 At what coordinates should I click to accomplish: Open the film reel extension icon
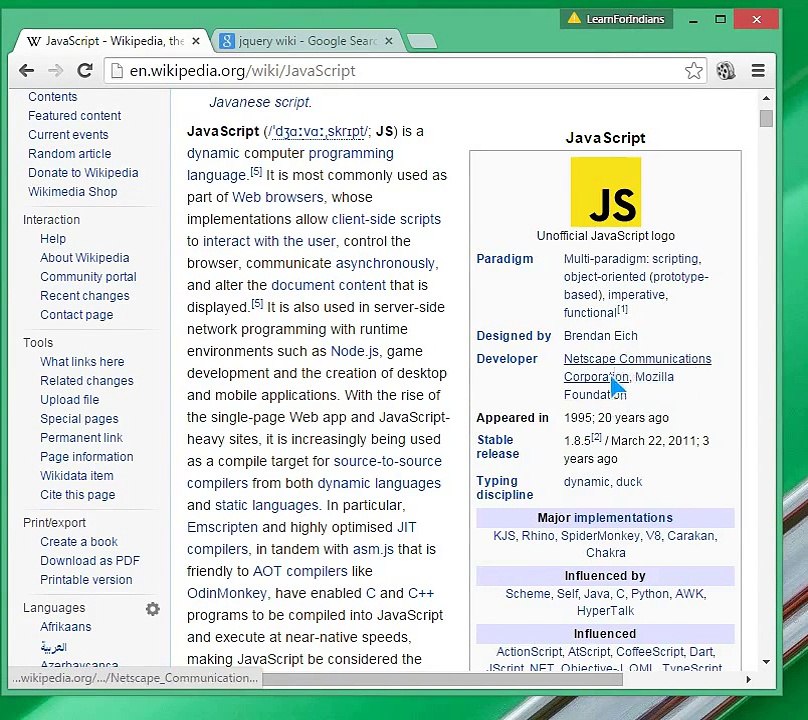pyautogui.click(x=726, y=71)
